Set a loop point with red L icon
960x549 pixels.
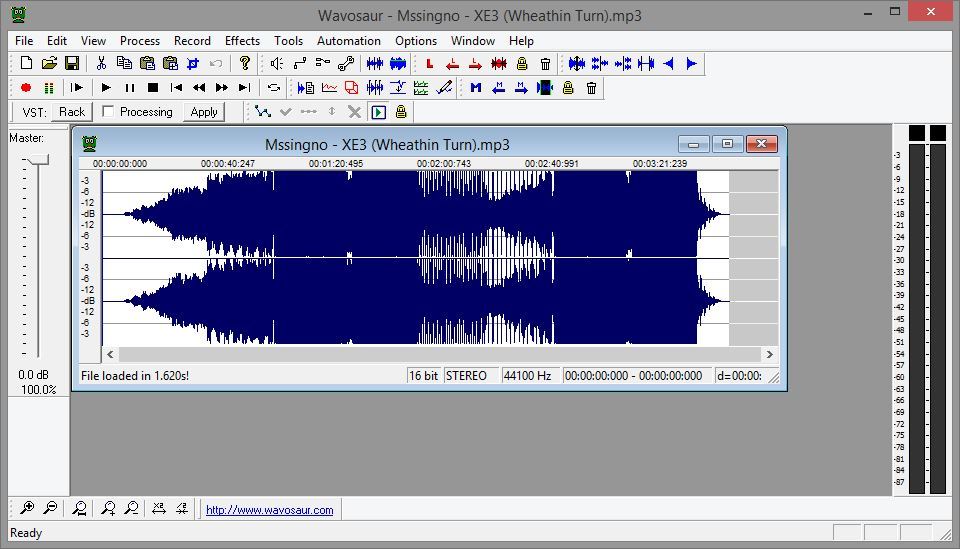pyautogui.click(x=429, y=63)
